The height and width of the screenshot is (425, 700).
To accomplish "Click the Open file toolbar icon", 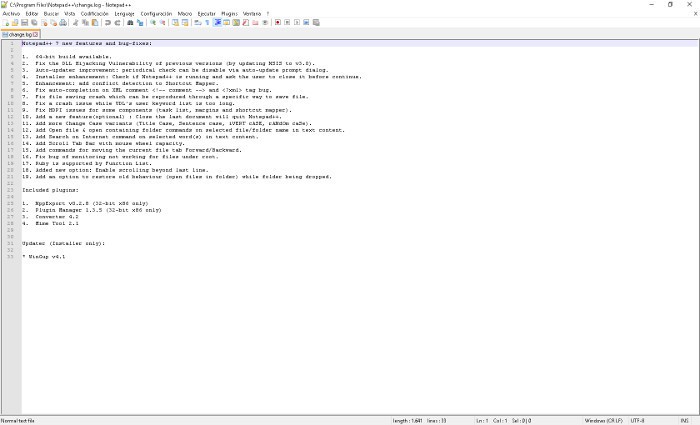I will [15, 22].
